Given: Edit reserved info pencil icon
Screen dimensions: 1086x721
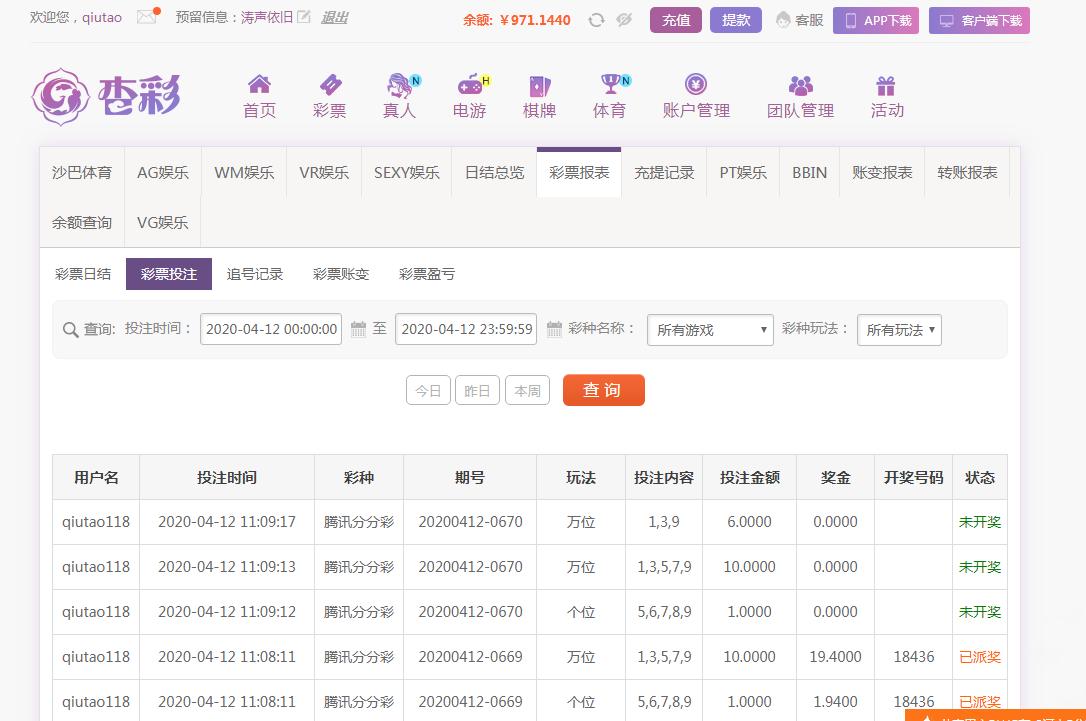Looking at the screenshot, I should (304, 17).
